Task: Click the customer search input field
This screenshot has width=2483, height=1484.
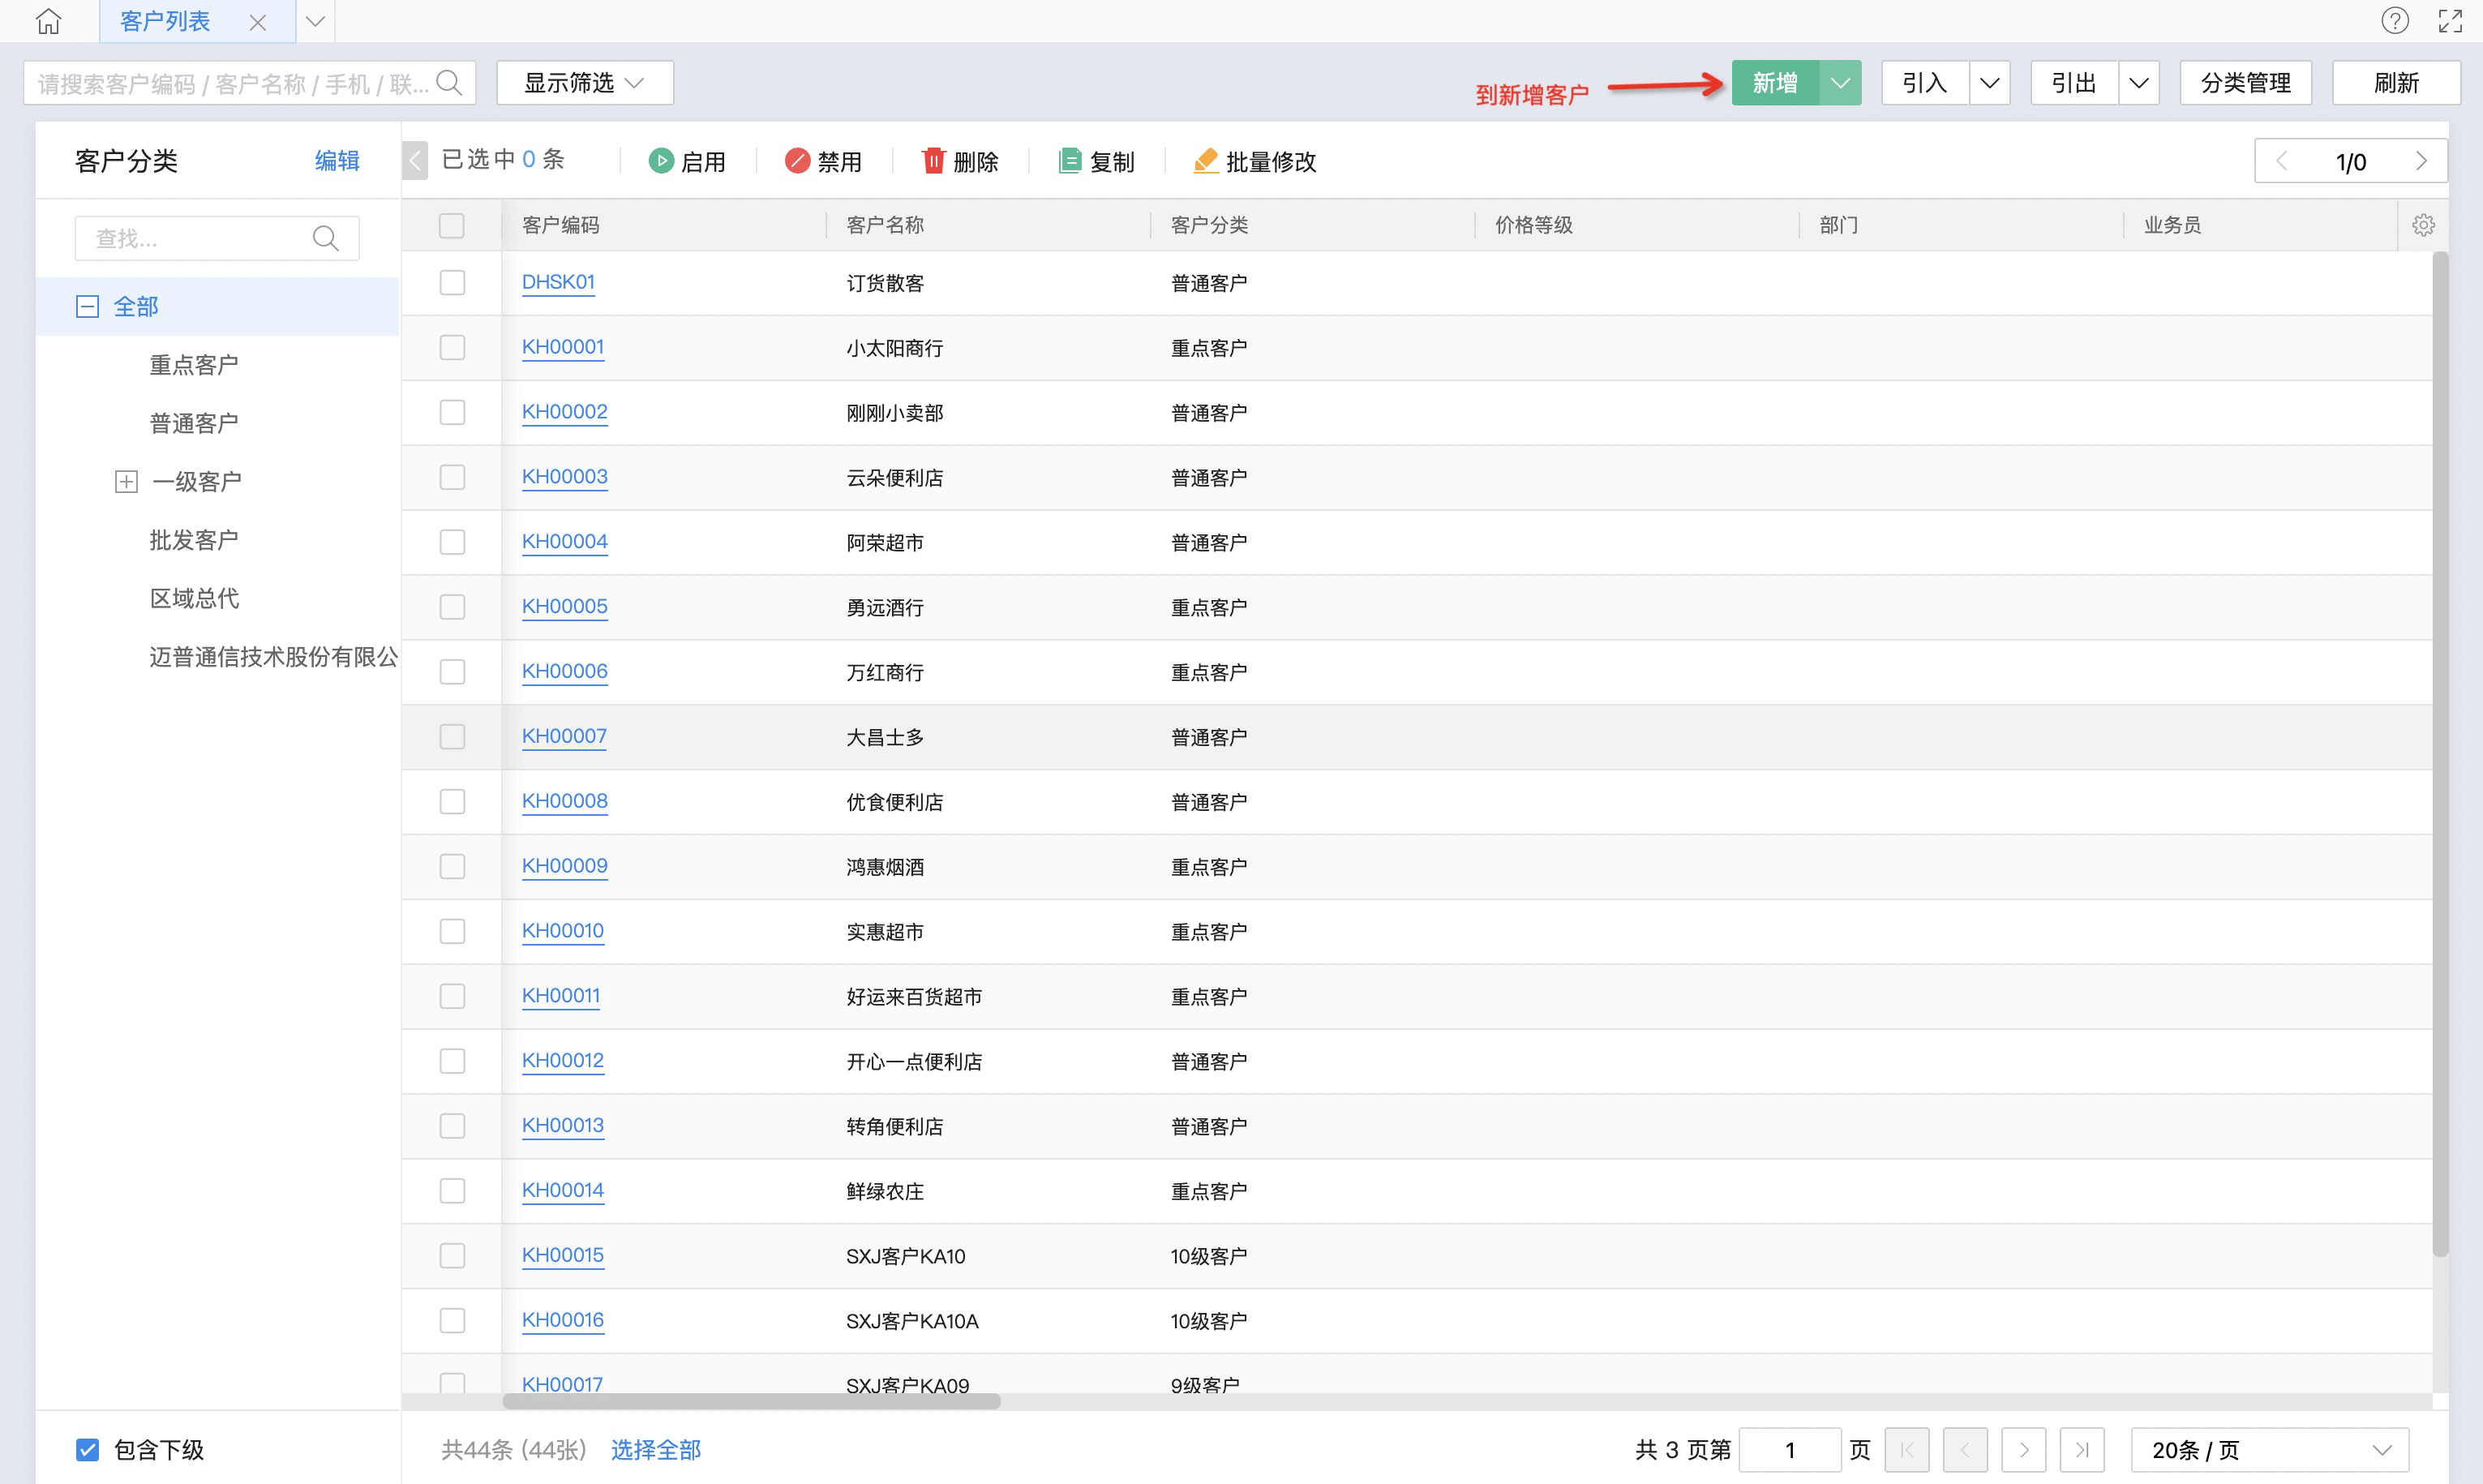Action: [232, 83]
